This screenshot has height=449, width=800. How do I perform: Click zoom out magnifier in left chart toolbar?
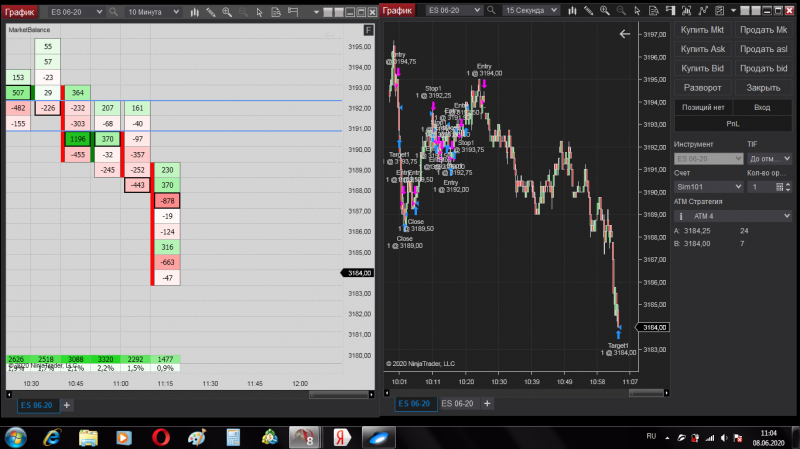pyautogui.click(x=243, y=12)
